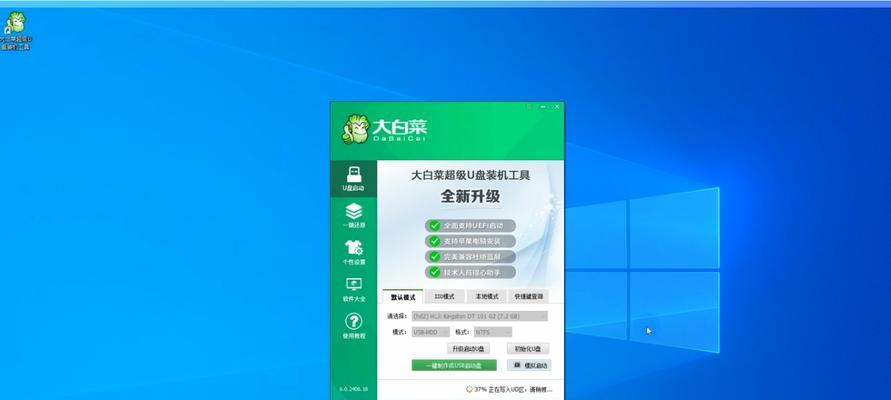
Task: Open the 快捷键查询 tab
Action: pos(528,297)
